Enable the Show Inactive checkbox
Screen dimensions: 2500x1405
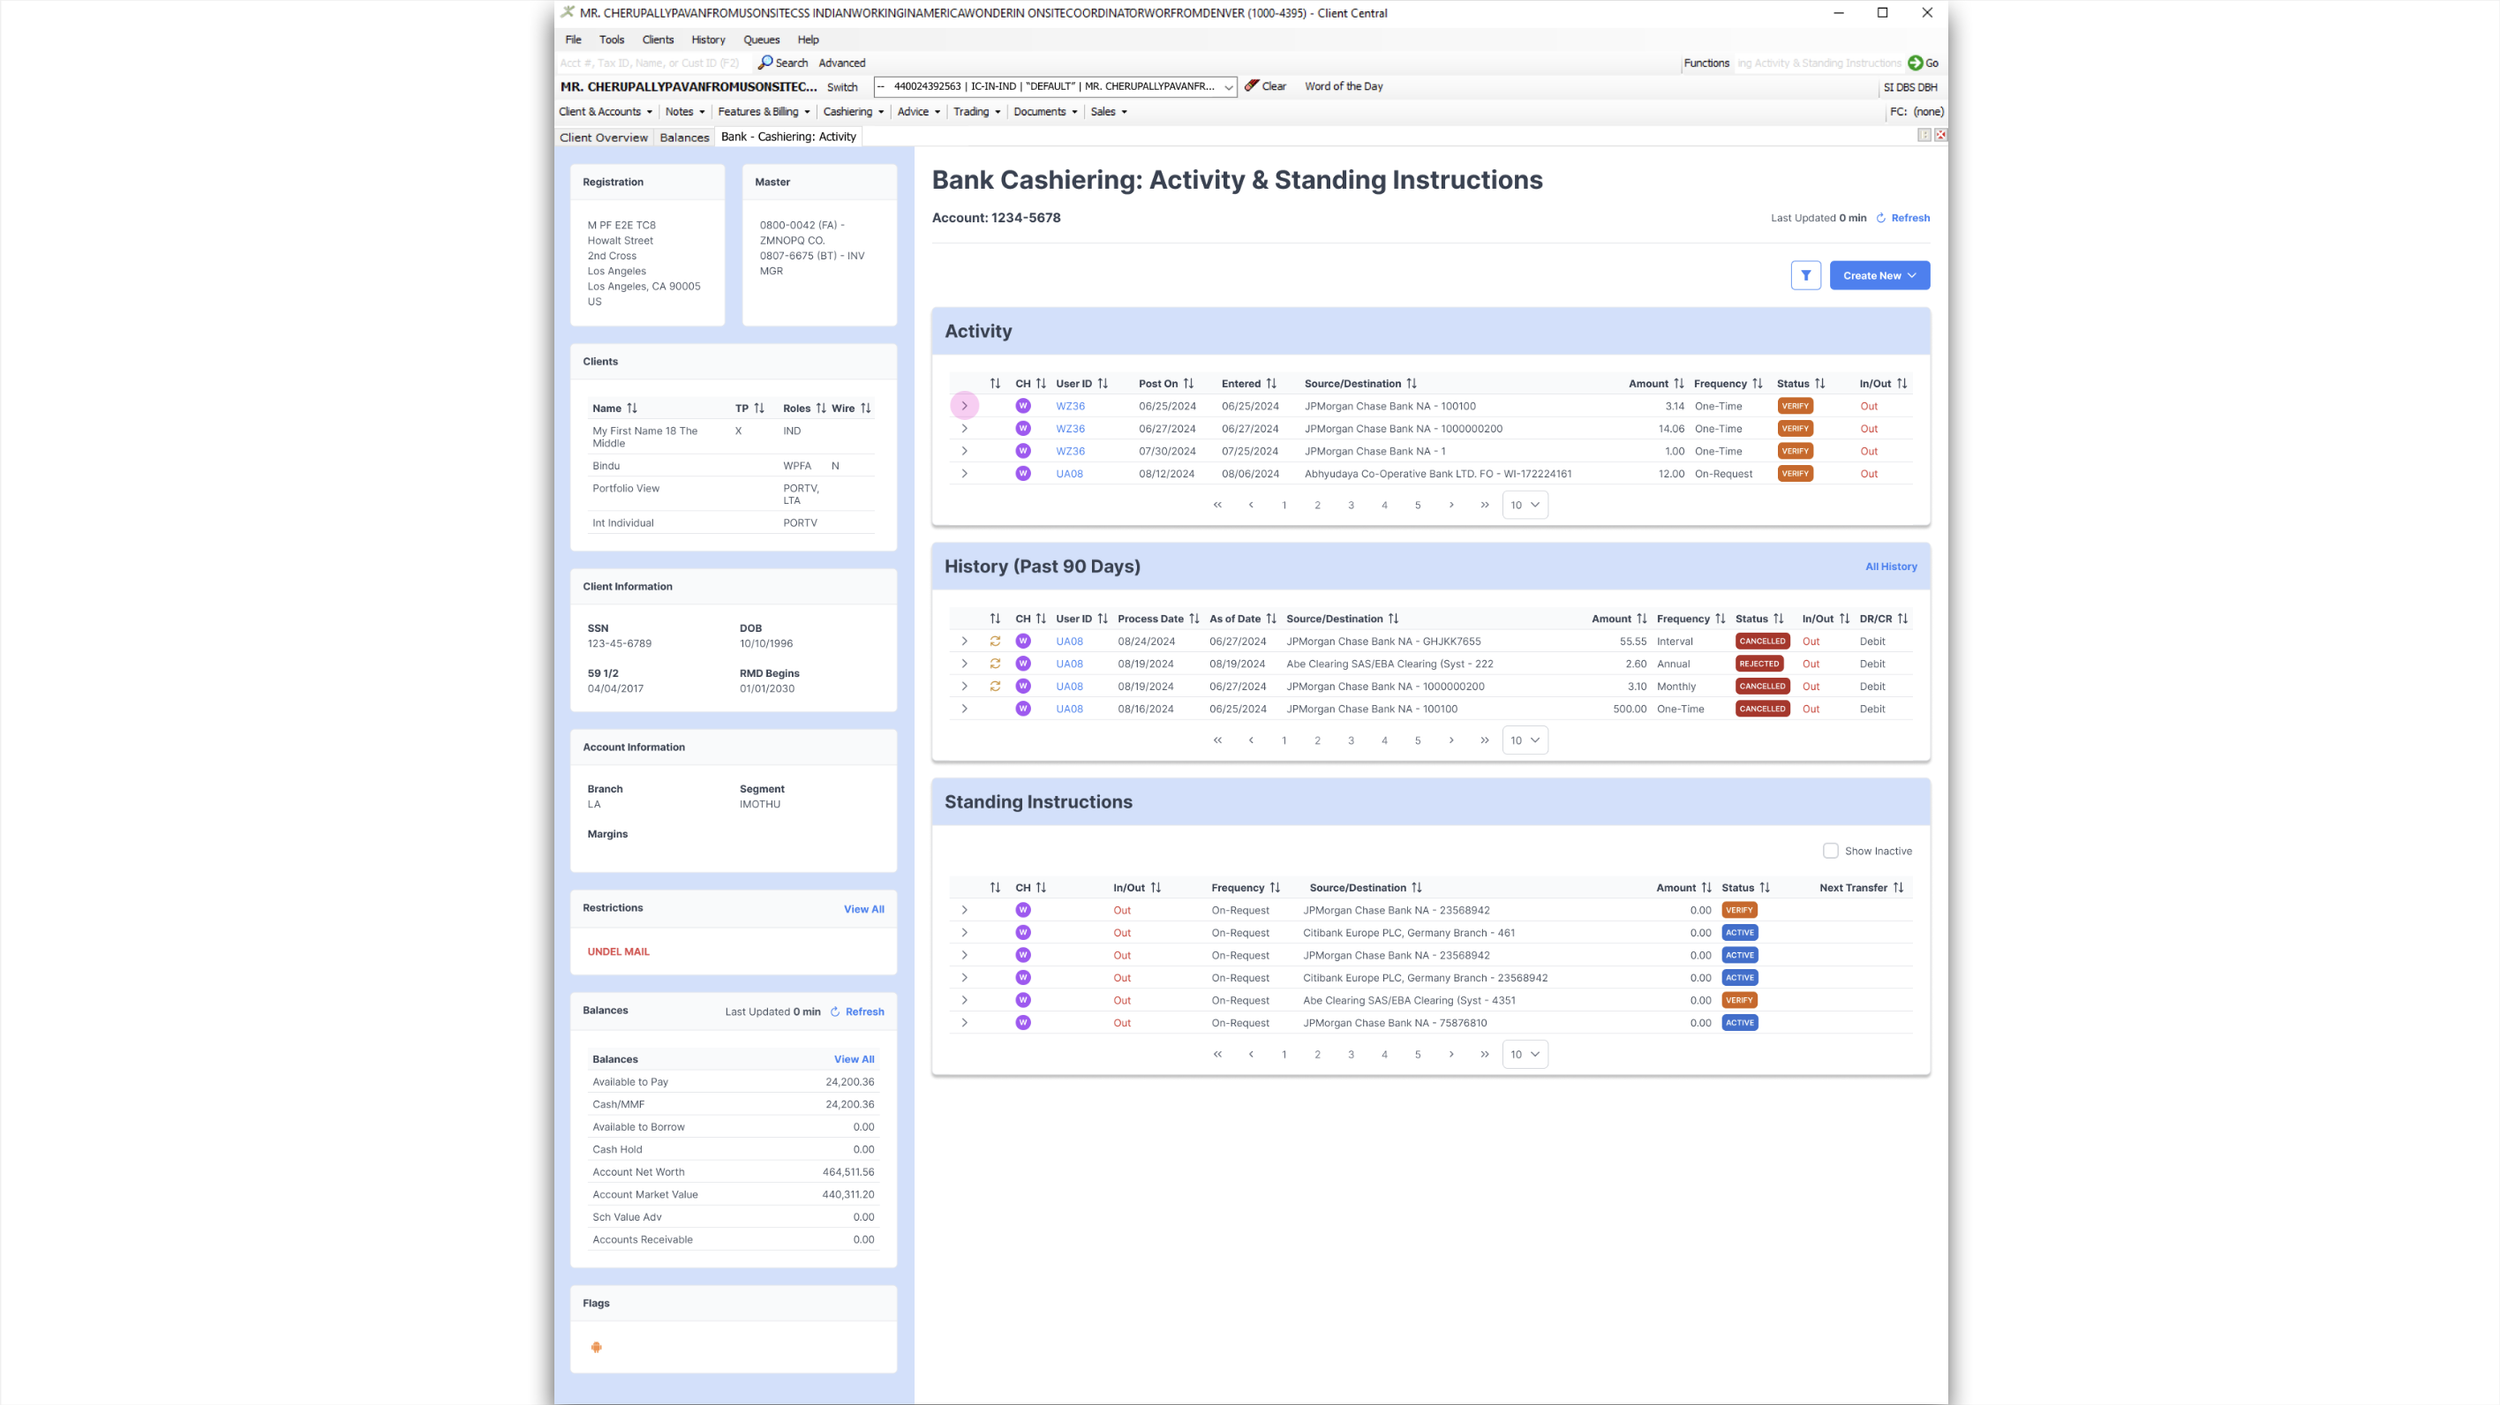pyautogui.click(x=1830, y=851)
